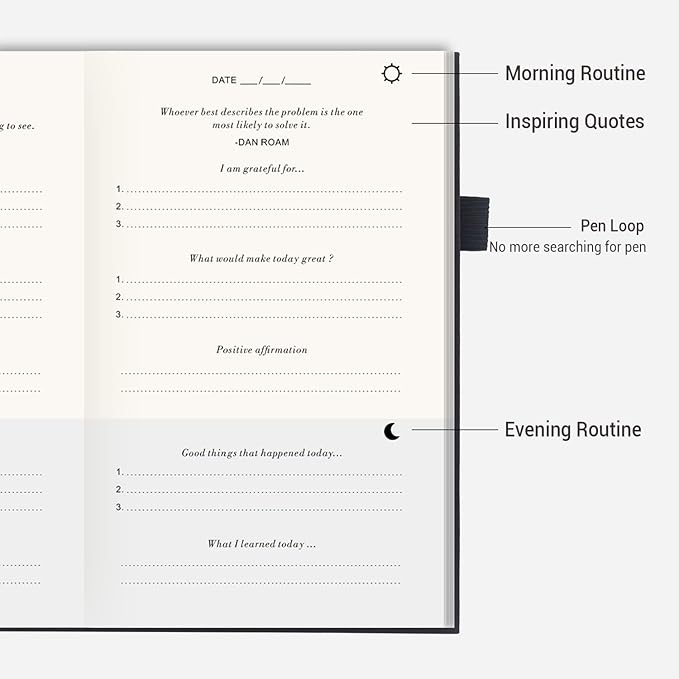Click the "Positive affirmation" heading
The image size is (679, 679).
[x=262, y=350]
